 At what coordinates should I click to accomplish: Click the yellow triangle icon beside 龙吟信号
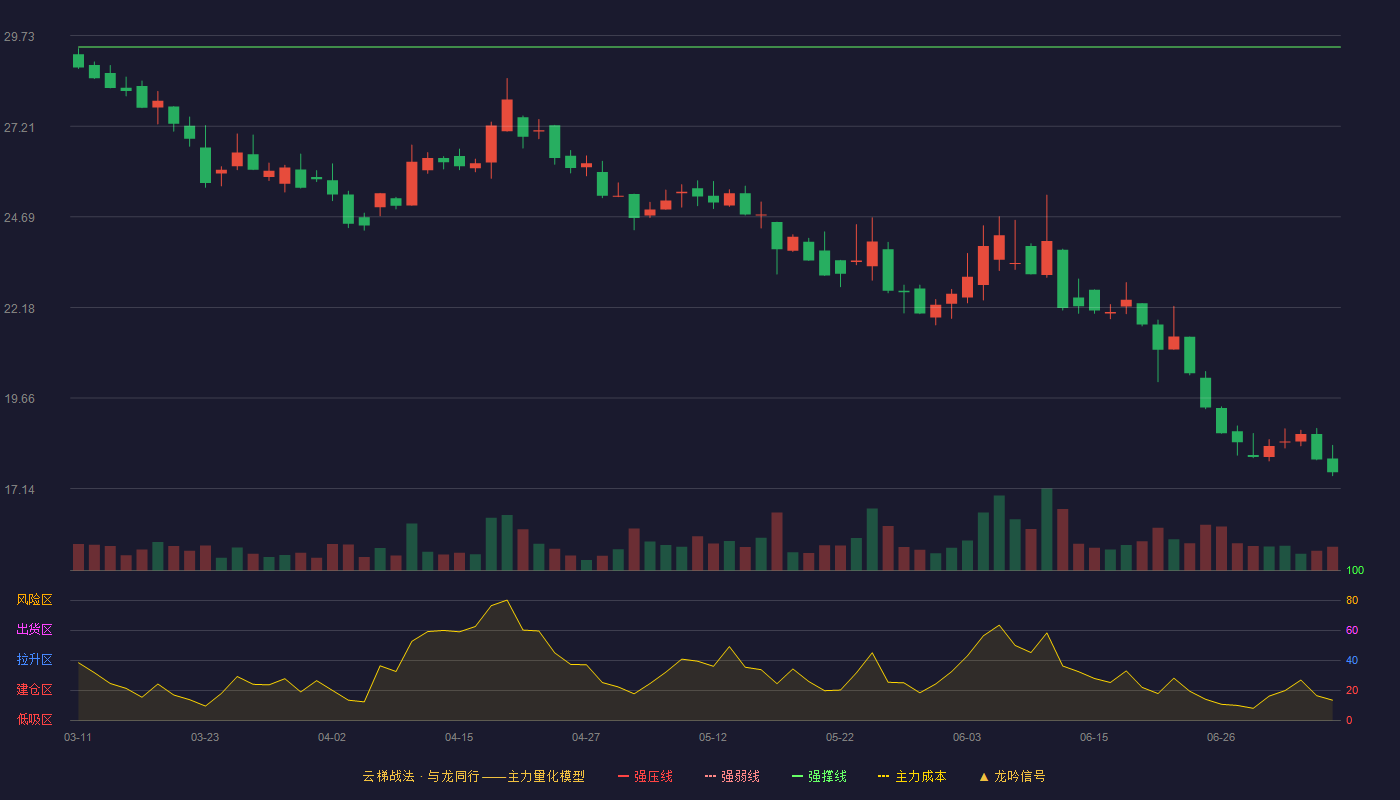(984, 776)
